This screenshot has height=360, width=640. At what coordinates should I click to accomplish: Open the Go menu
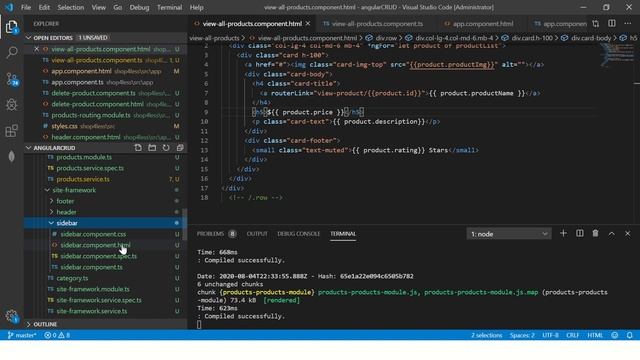point(118,7)
